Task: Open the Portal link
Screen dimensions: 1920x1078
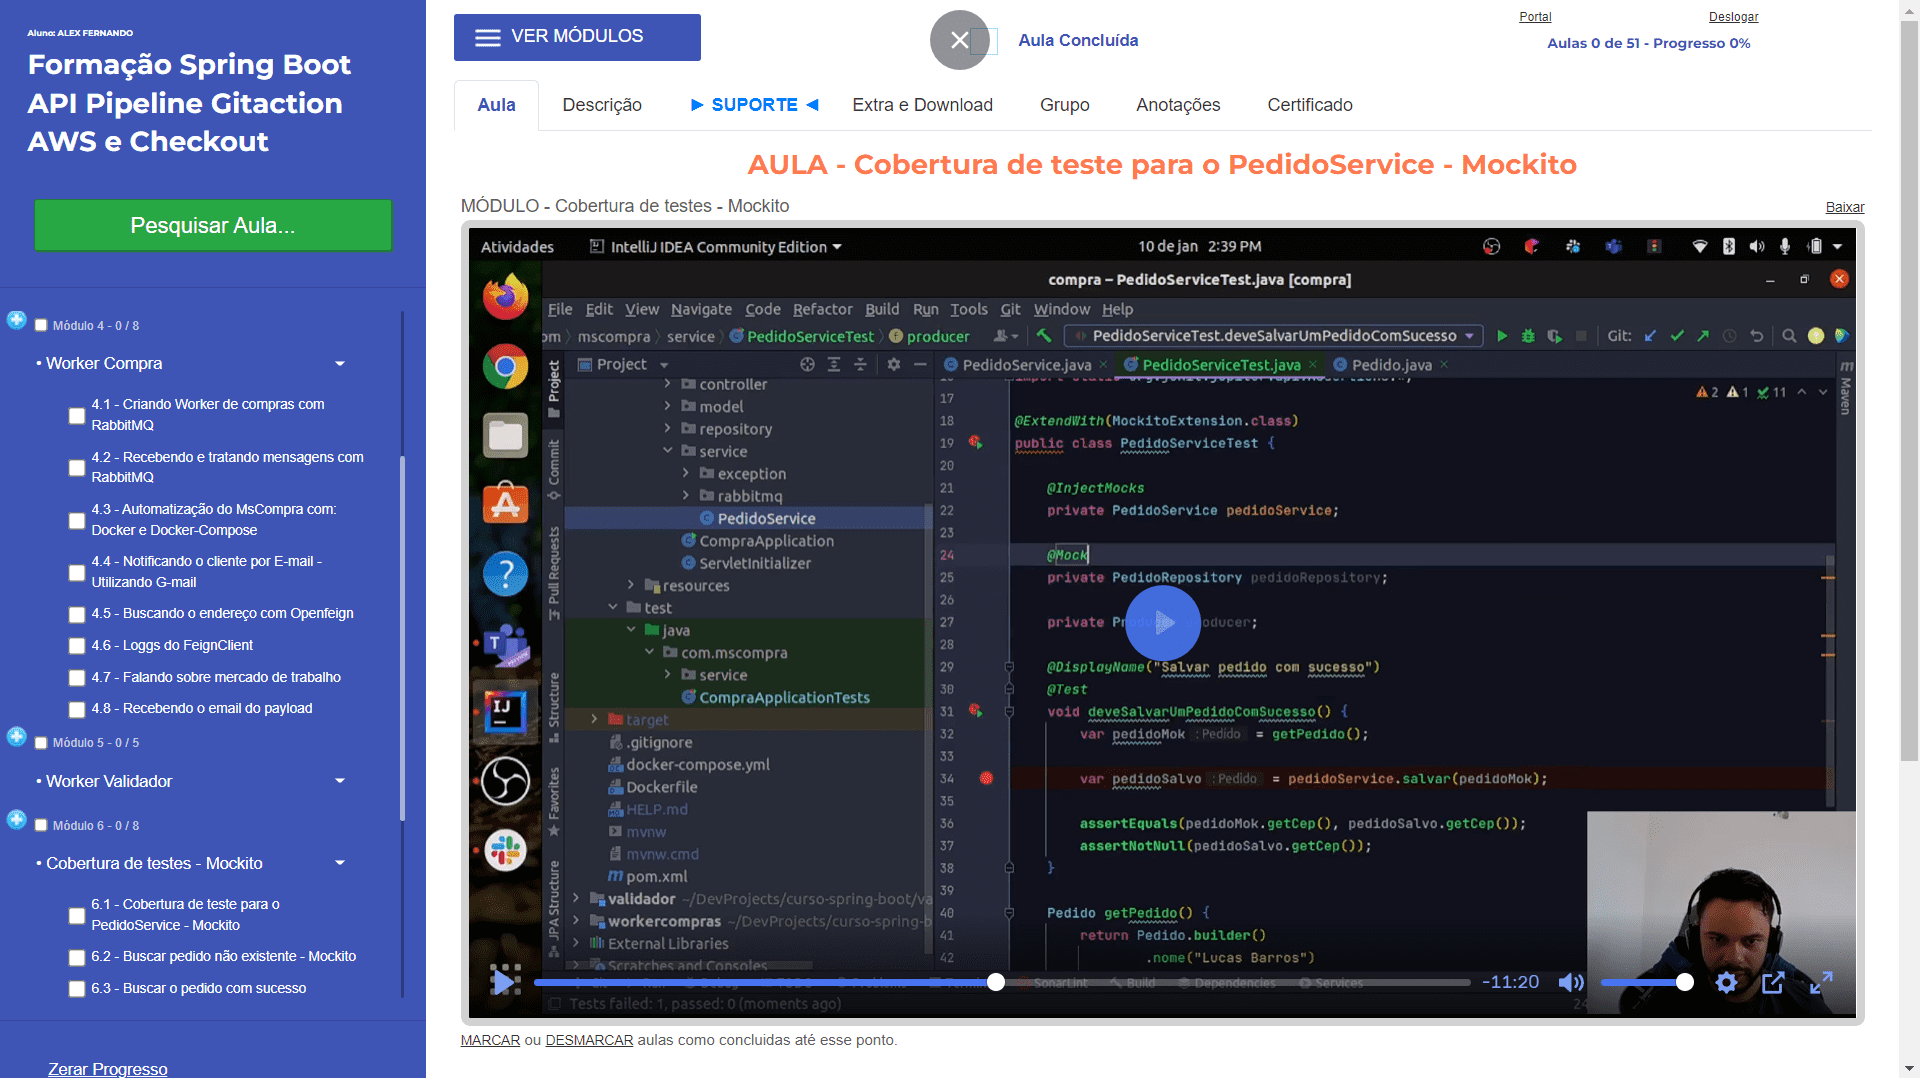Action: point(1535,17)
